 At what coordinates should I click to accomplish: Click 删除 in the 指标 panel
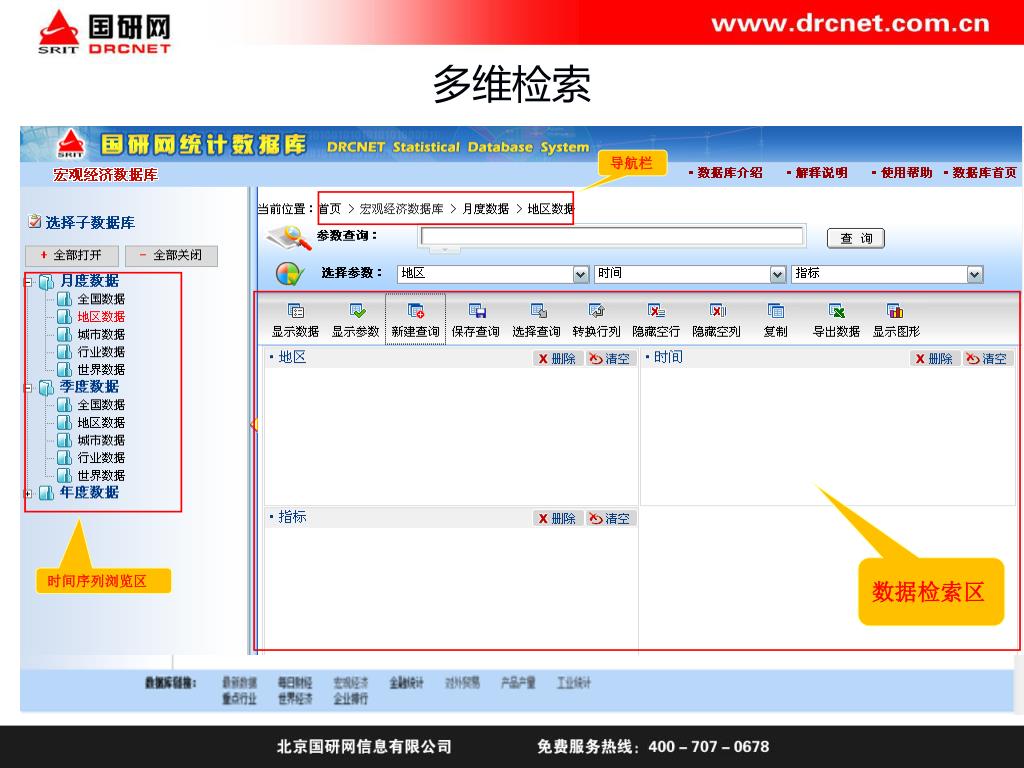pyautogui.click(x=557, y=519)
